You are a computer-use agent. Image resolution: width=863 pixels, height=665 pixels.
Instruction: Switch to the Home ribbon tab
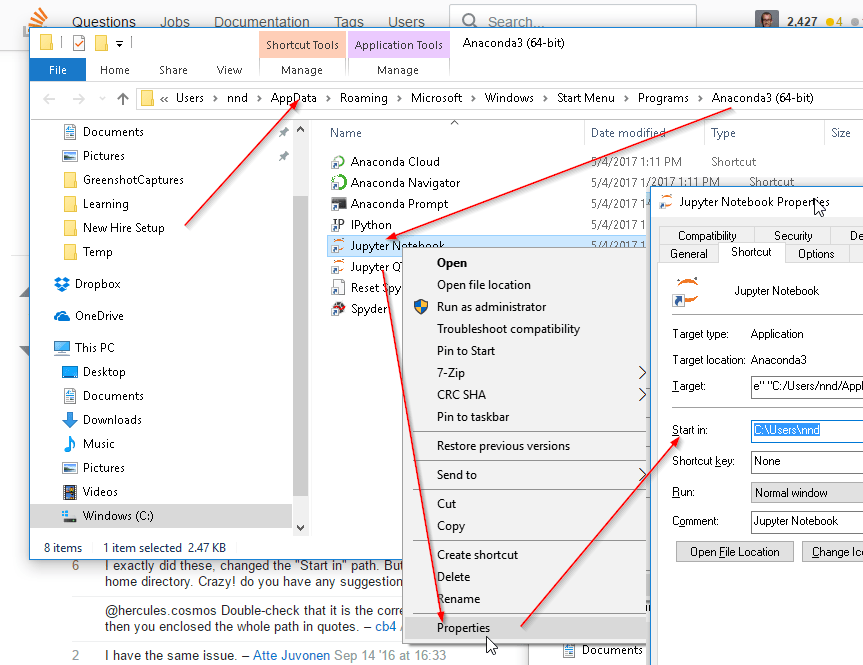click(x=114, y=70)
